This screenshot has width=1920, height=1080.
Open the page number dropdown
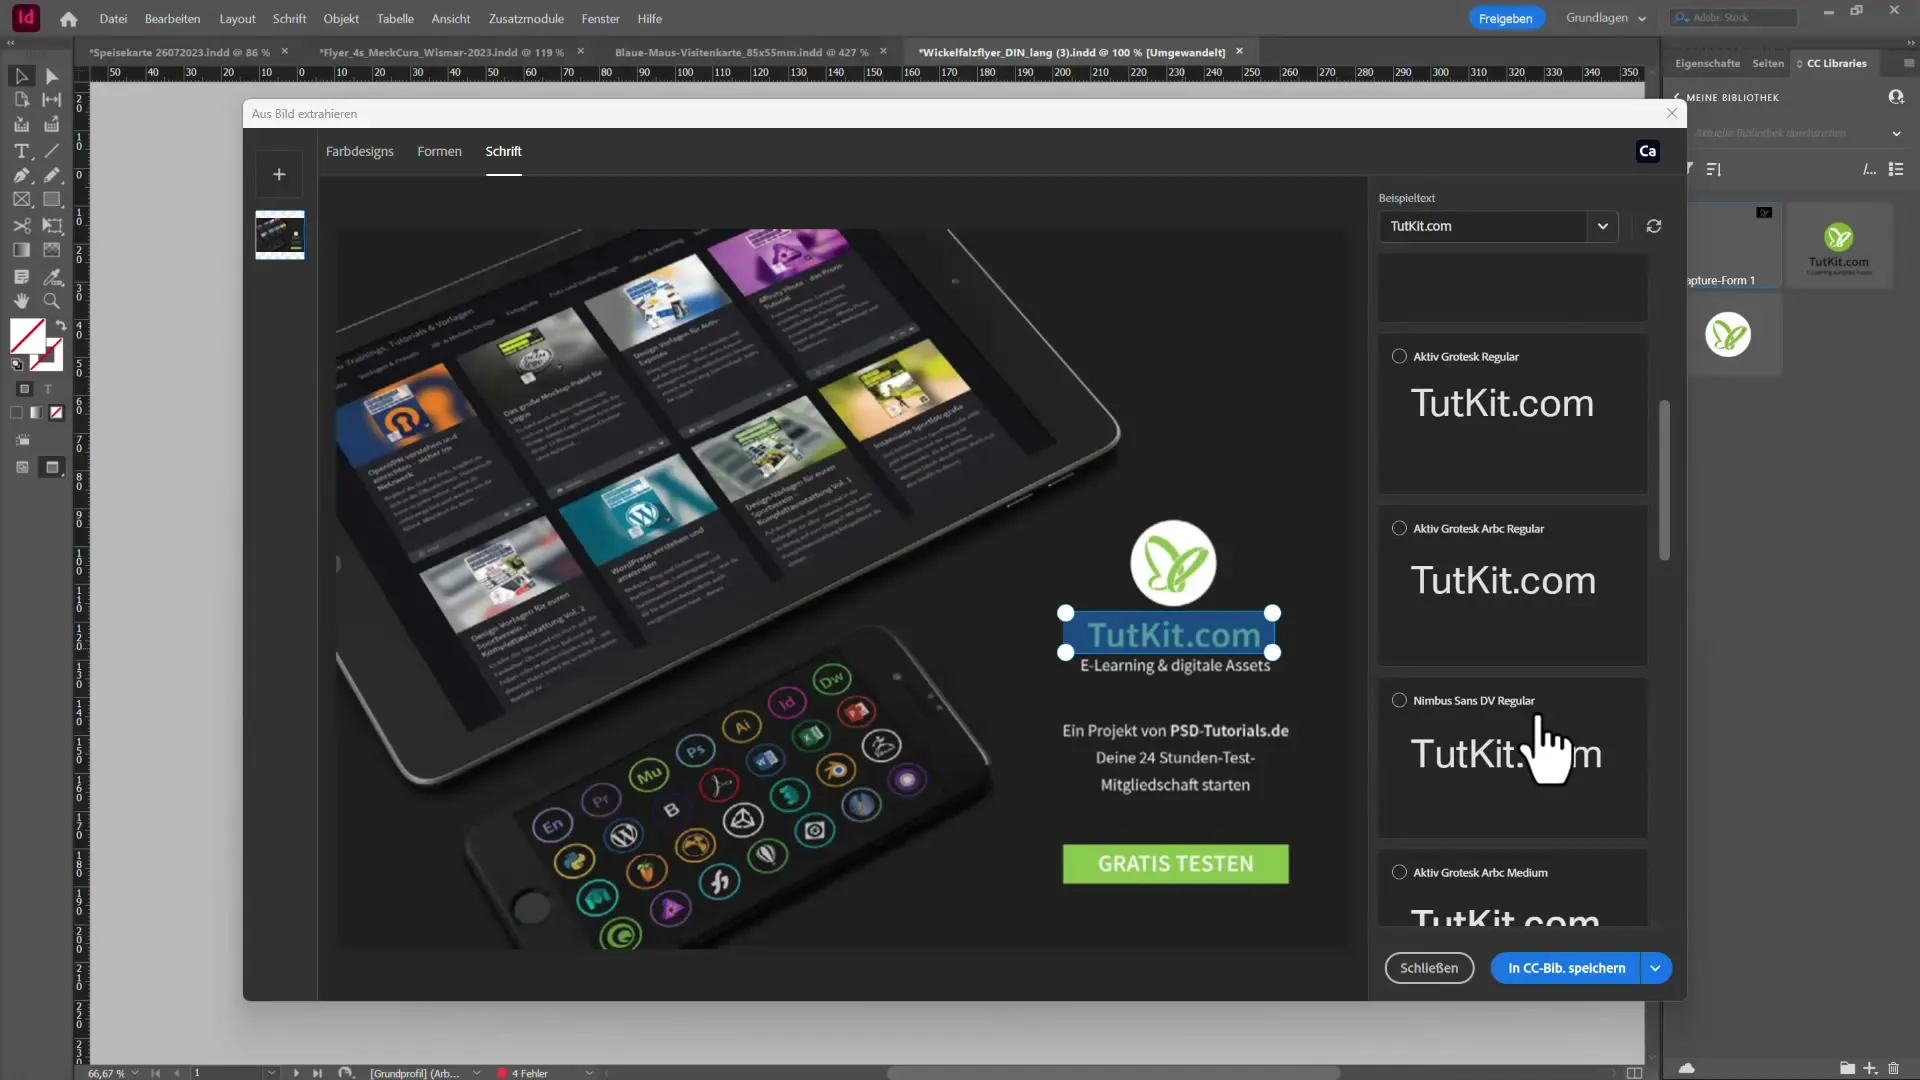click(x=271, y=1073)
